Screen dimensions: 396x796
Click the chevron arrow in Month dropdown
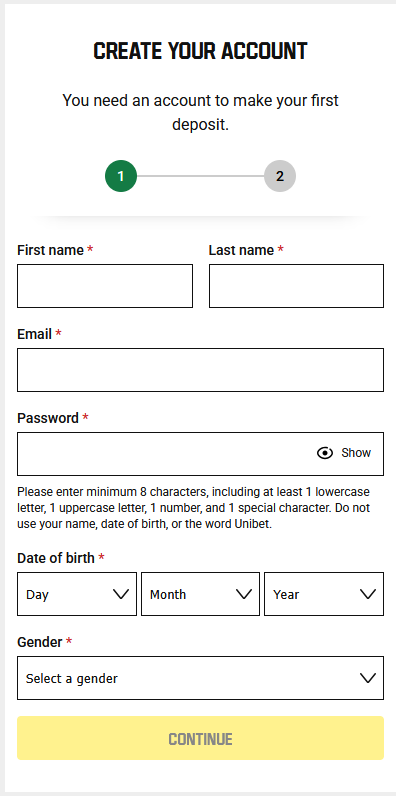point(244,594)
